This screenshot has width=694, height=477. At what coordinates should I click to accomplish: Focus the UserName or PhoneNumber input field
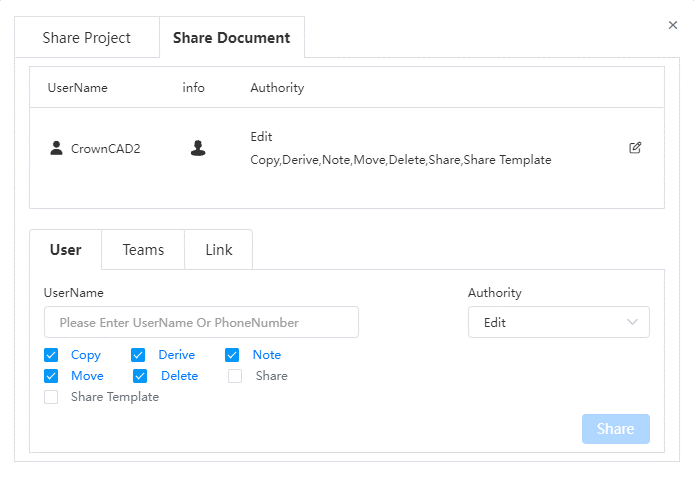tap(201, 322)
